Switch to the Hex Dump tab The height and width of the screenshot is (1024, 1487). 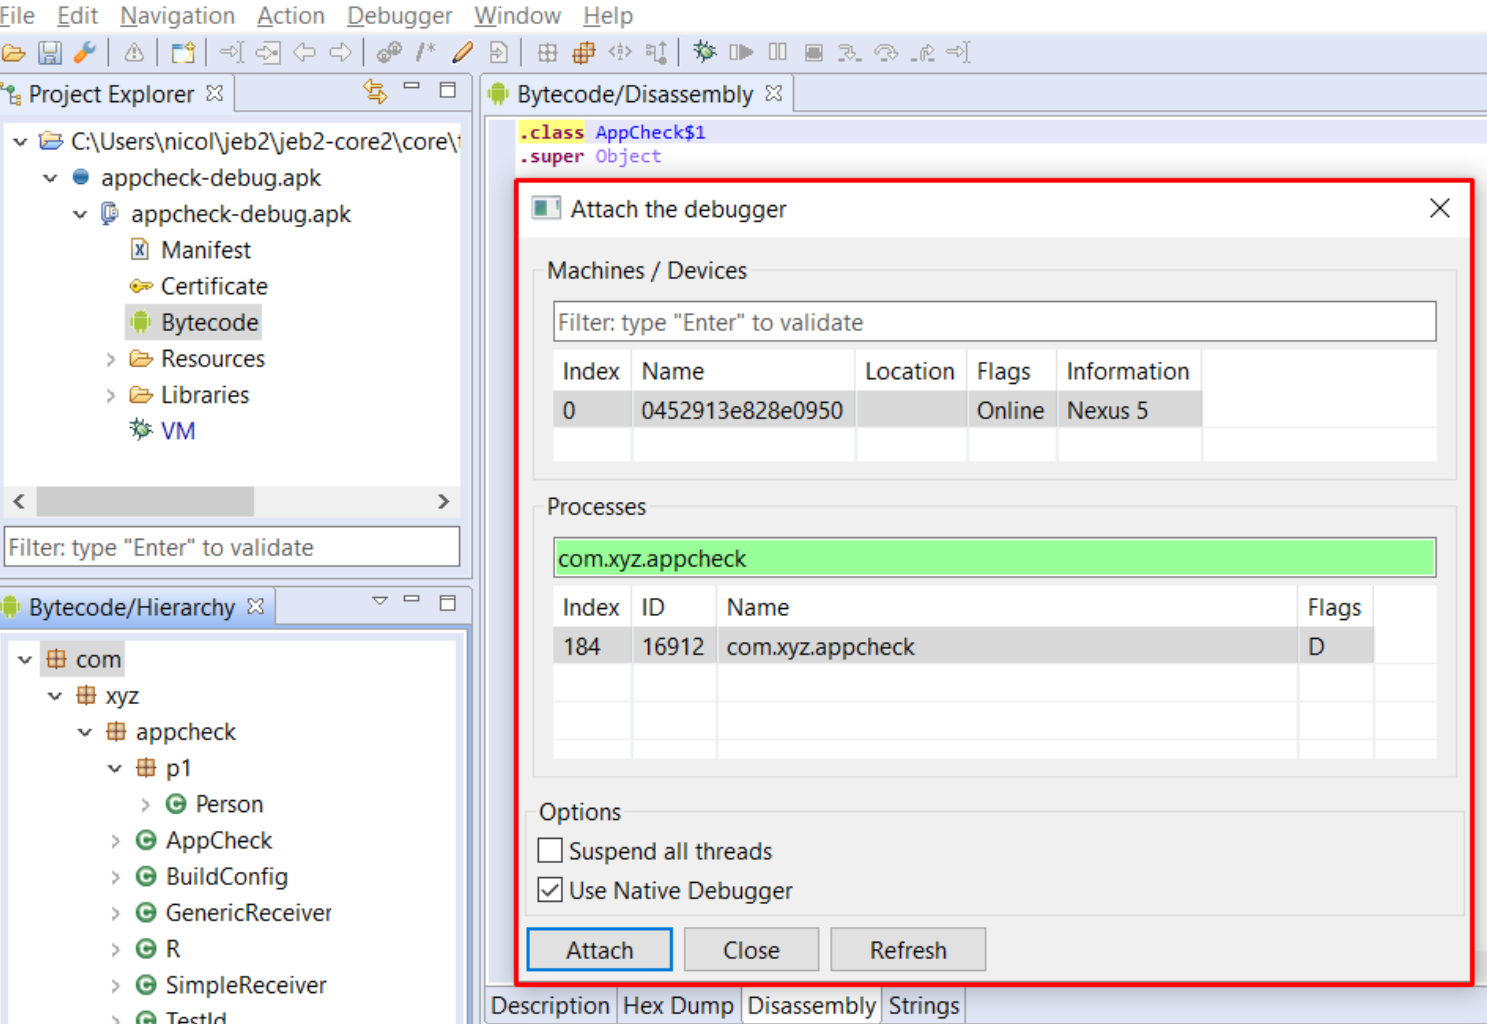[x=678, y=1005]
